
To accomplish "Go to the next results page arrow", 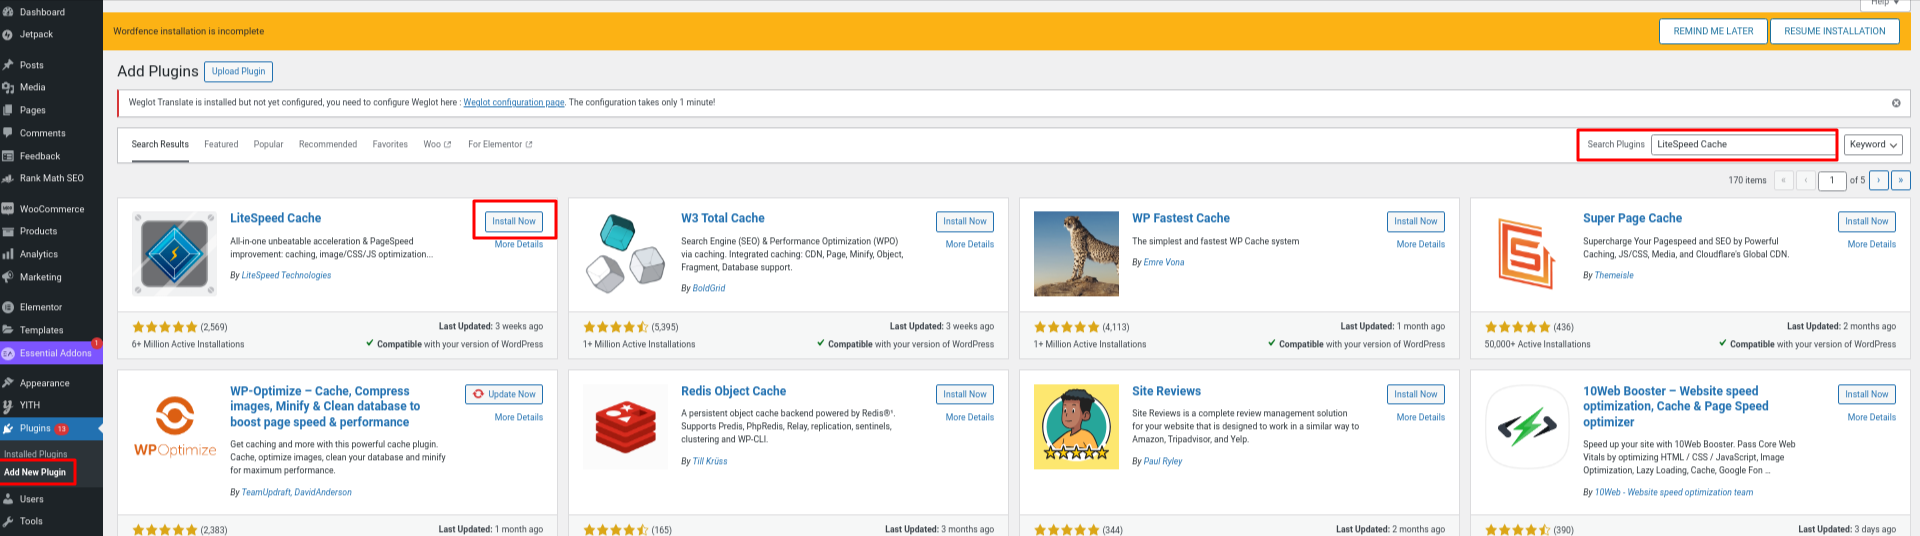I will (1879, 180).
